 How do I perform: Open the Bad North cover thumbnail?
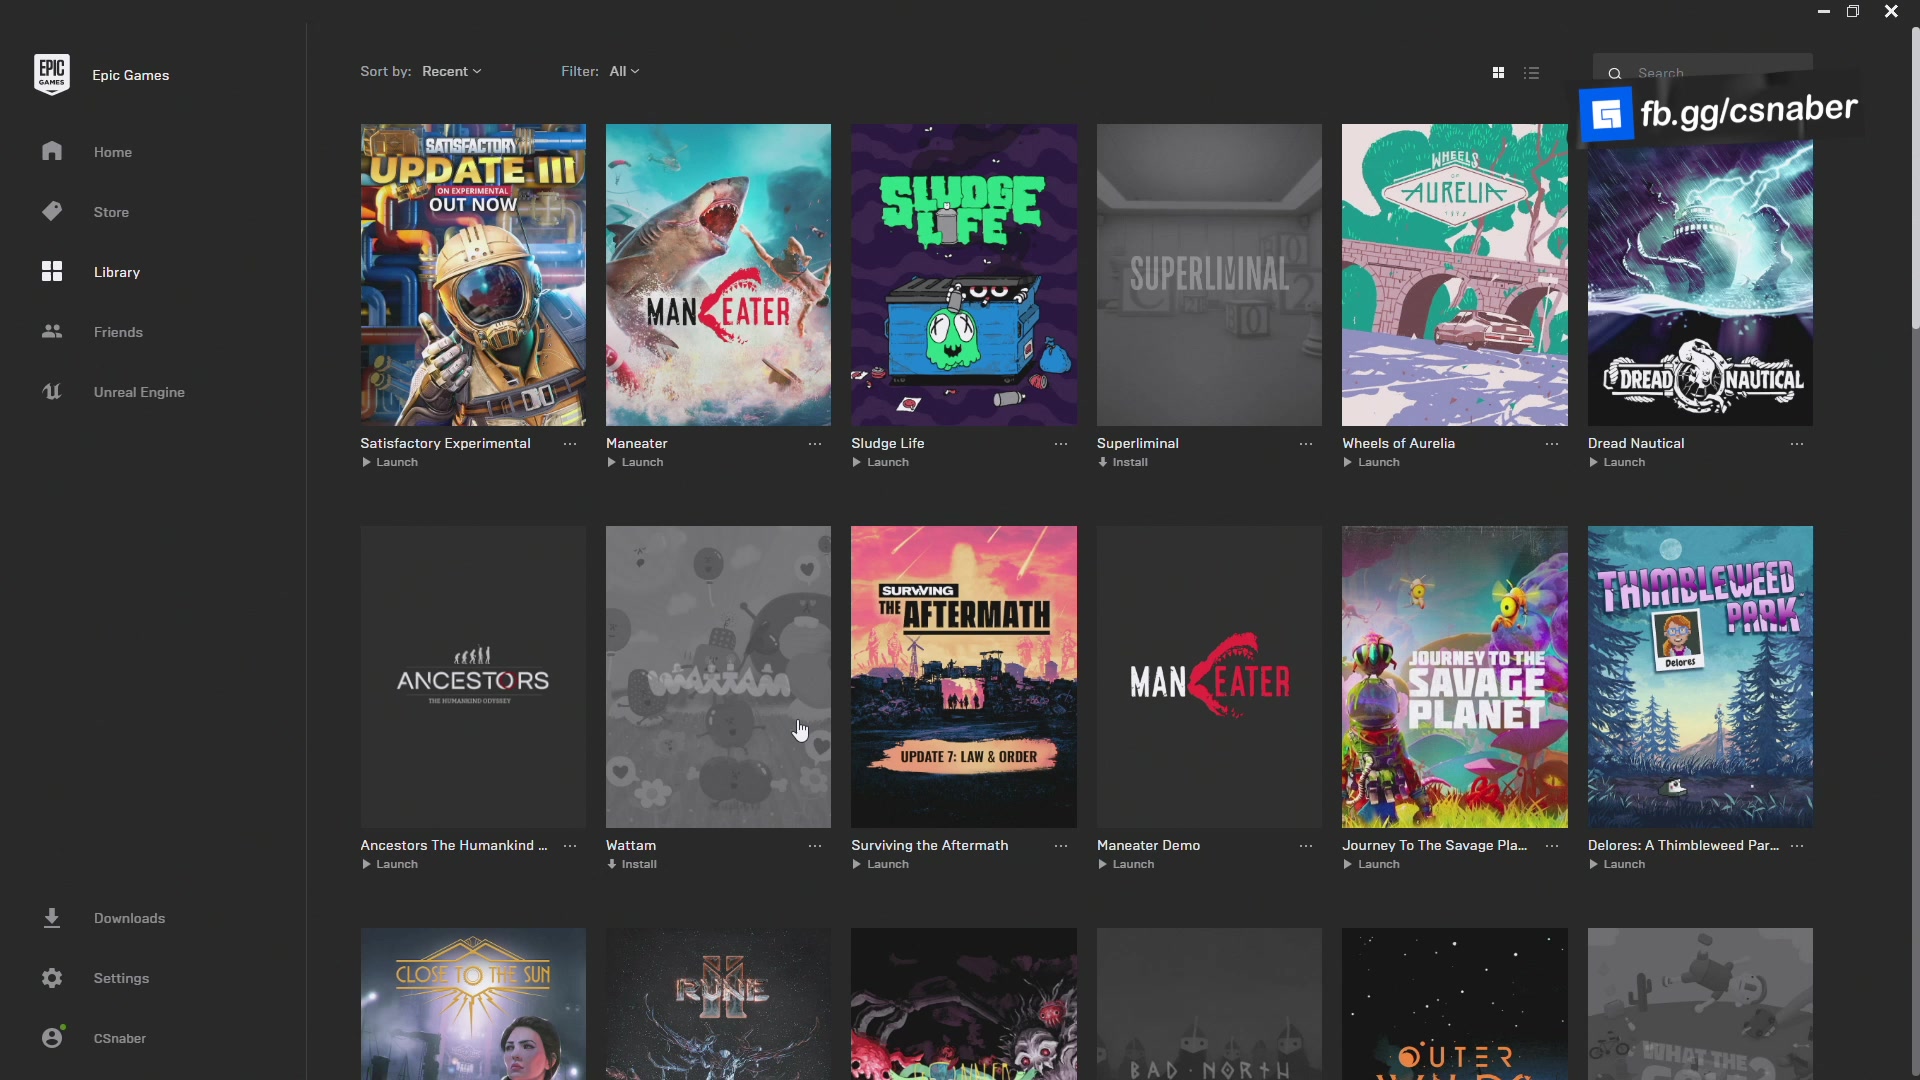[1209, 1004]
